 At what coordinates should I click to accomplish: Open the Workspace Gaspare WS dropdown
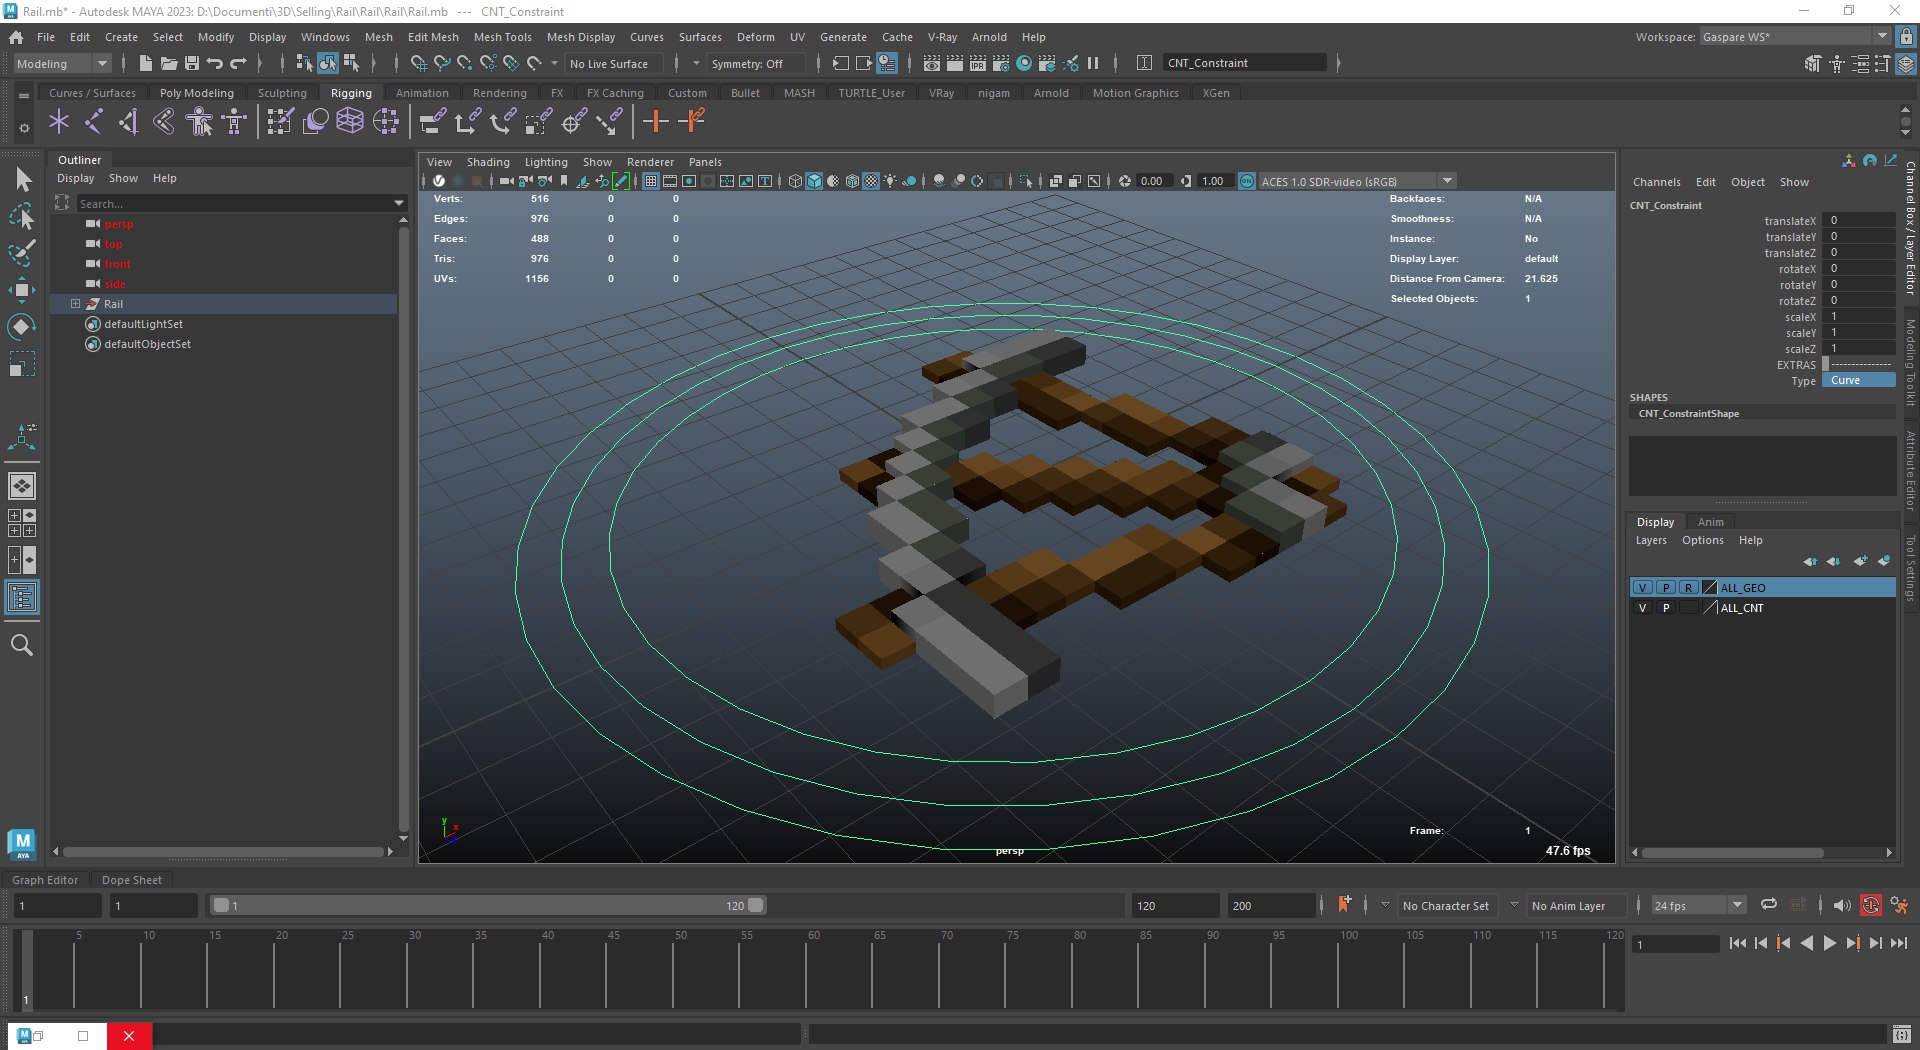click(x=1795, y=37)
